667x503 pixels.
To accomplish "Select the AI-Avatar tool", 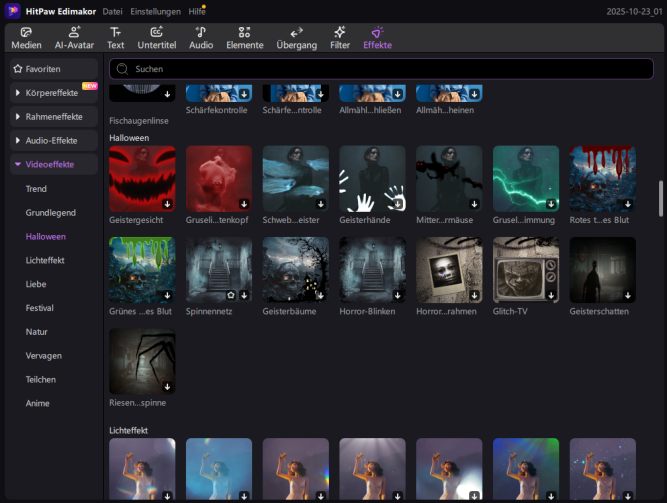I will pos(73,33).
